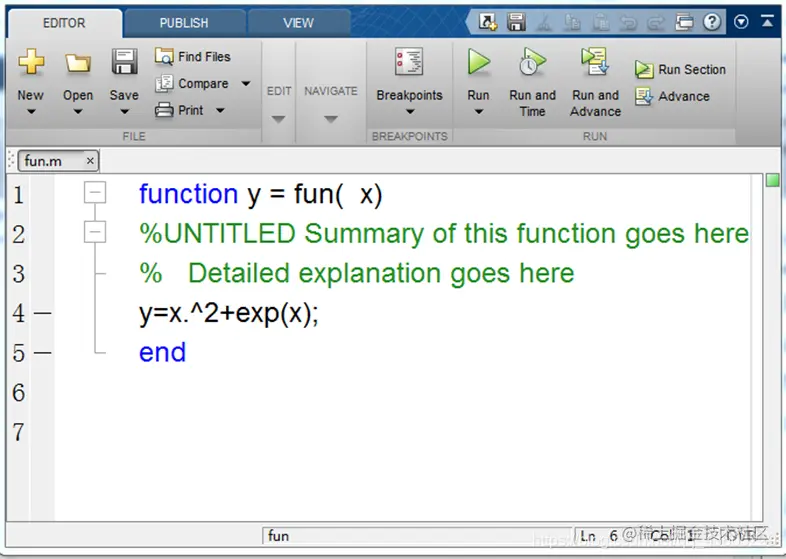Click the Find Files icon
Viewport: 786px width, 559px height.
tap(164, 56)
